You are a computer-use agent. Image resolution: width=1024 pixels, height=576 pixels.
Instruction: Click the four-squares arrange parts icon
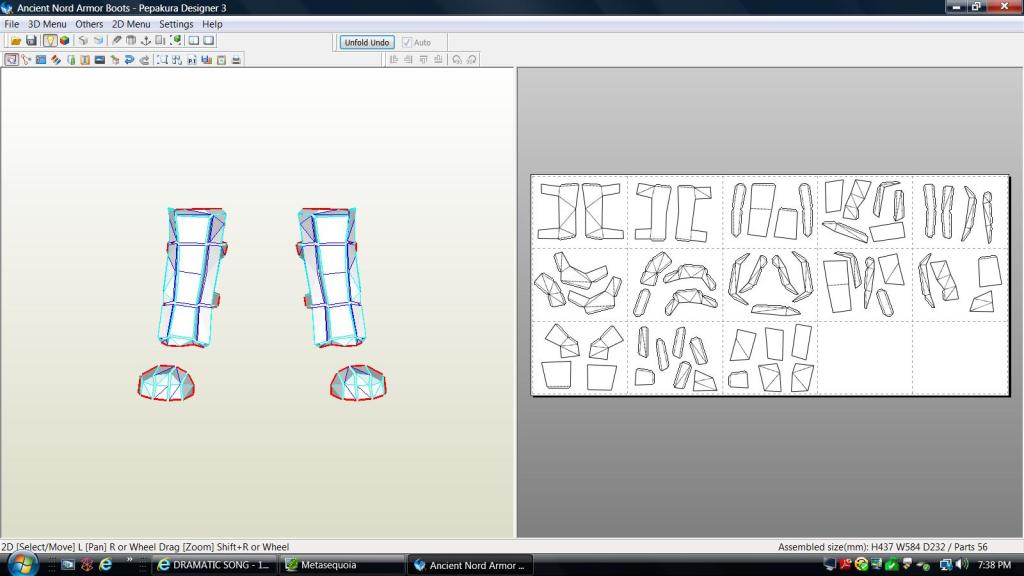[176, 59]
